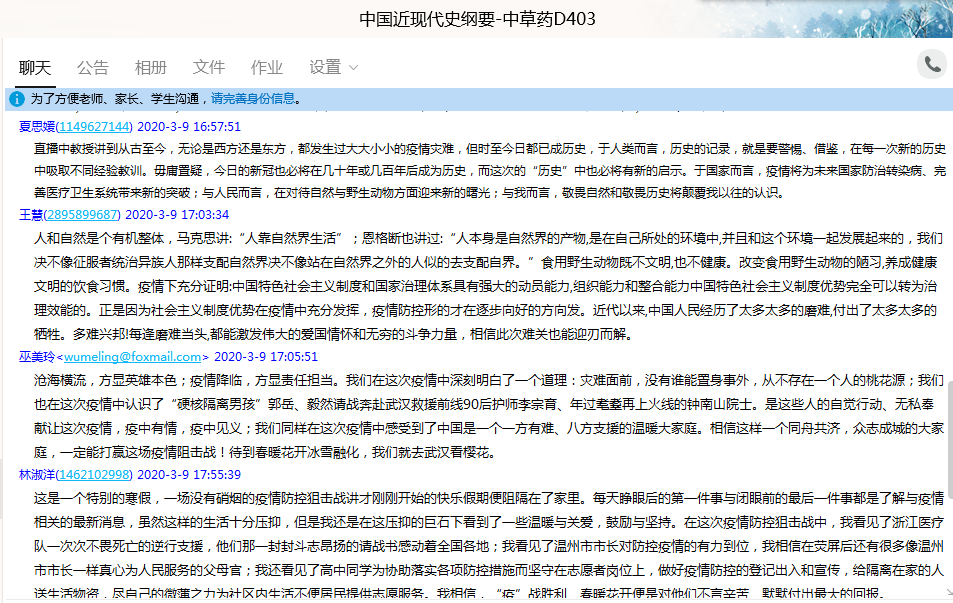Expand the 设置 dropdown menu

(333, 67)
